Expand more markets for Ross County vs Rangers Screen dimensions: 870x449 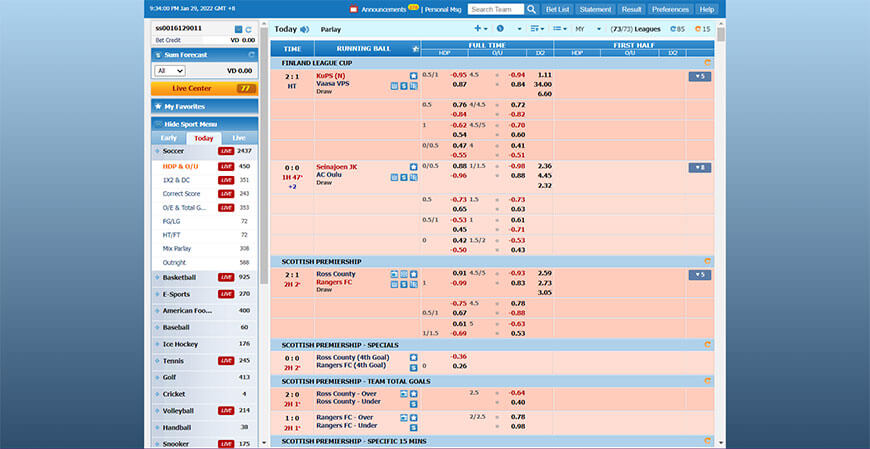coord(700,275)
